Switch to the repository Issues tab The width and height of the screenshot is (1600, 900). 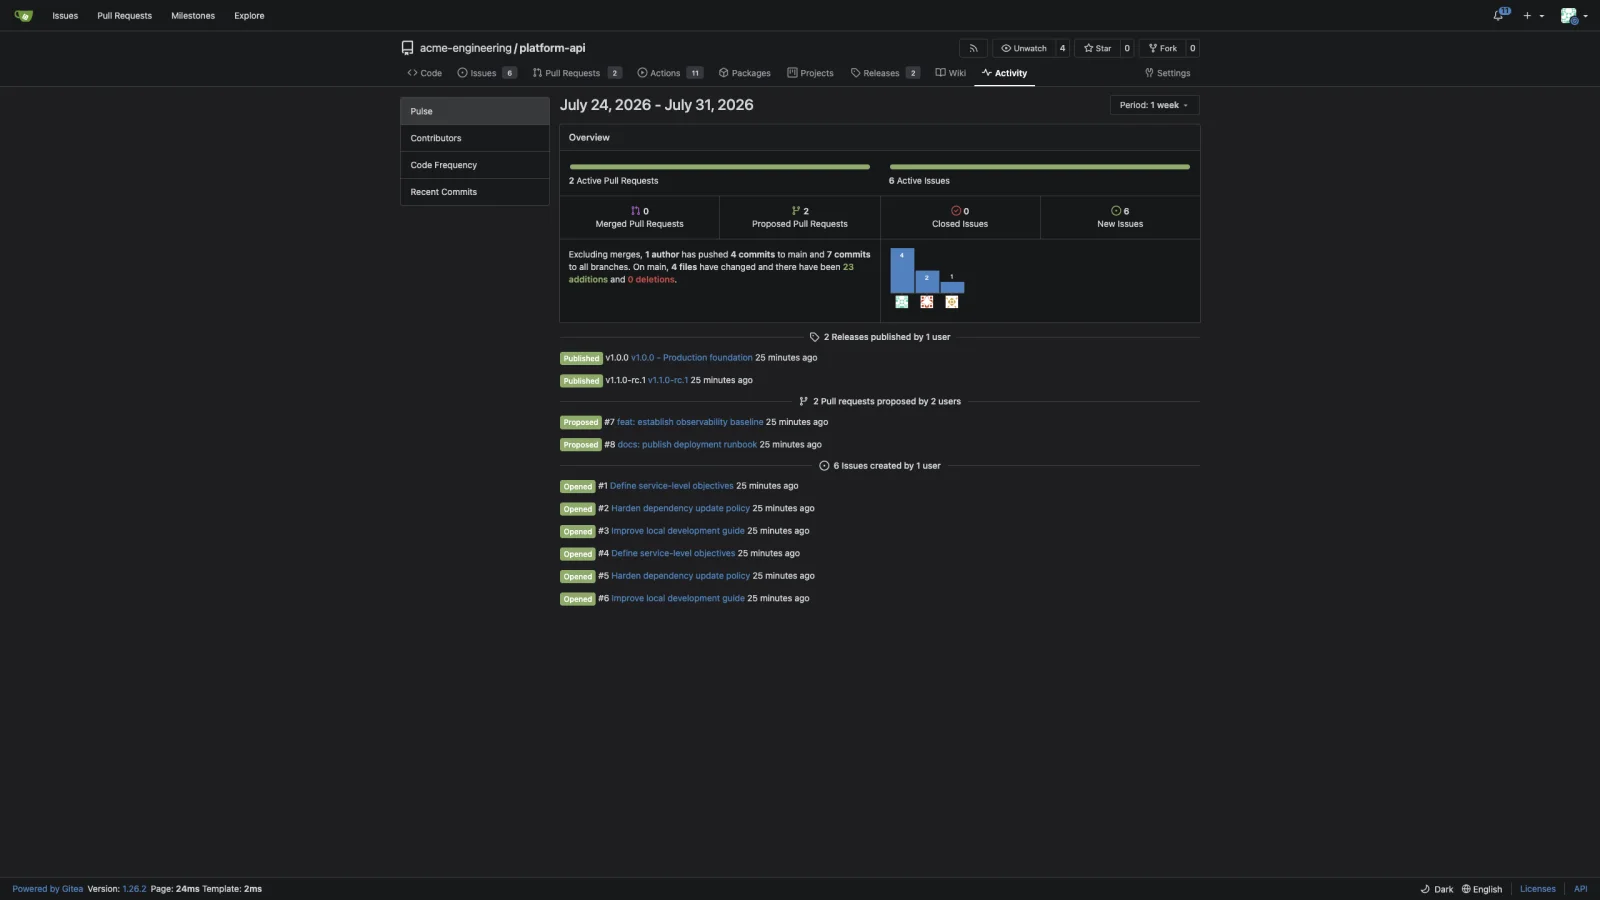coord(487,73)
